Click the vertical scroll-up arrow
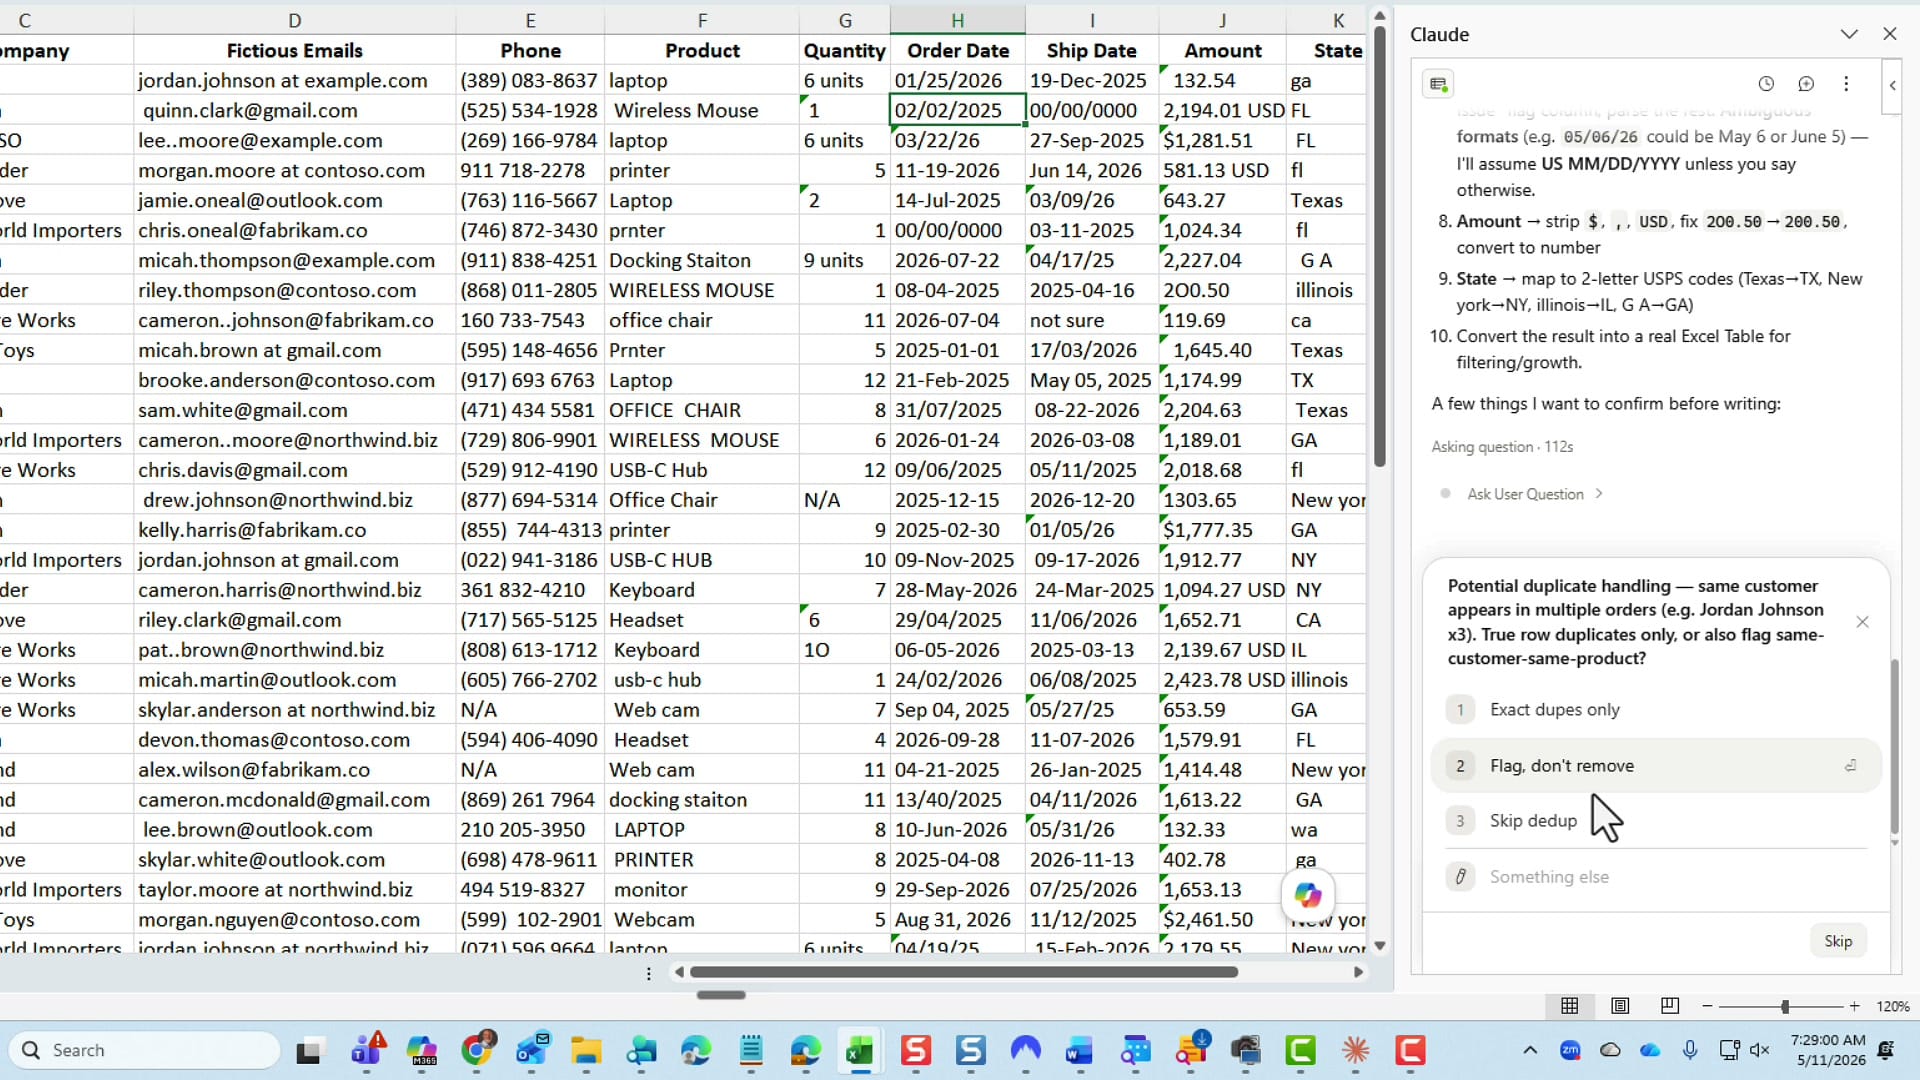The image size is (1920, 1080). coord(1380,16)
